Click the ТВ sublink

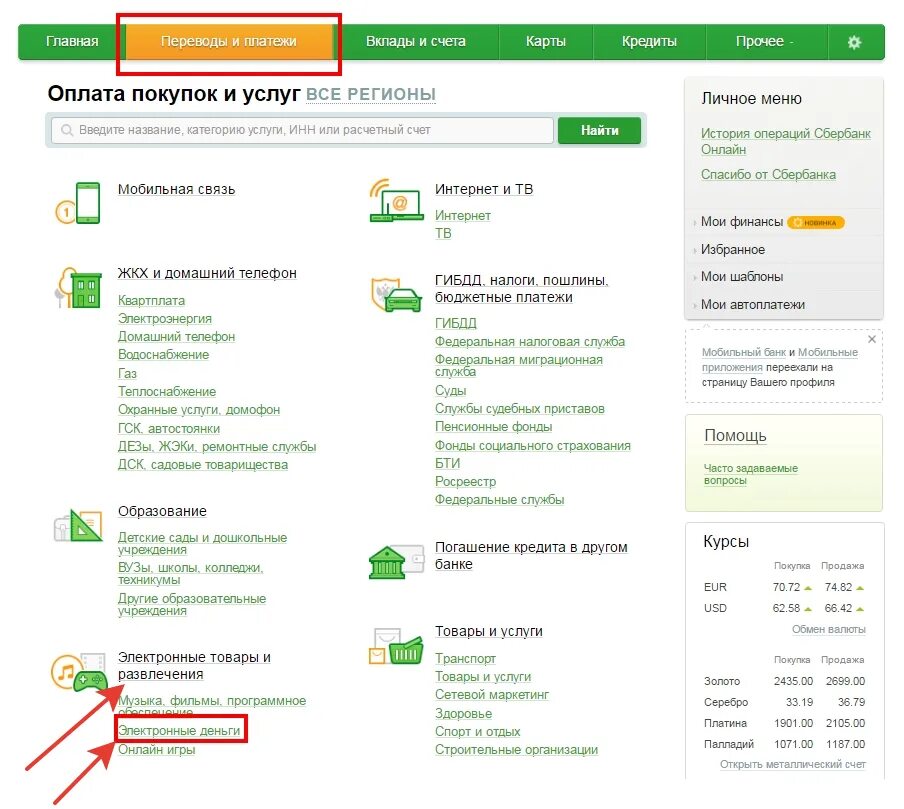pos(443,234)
